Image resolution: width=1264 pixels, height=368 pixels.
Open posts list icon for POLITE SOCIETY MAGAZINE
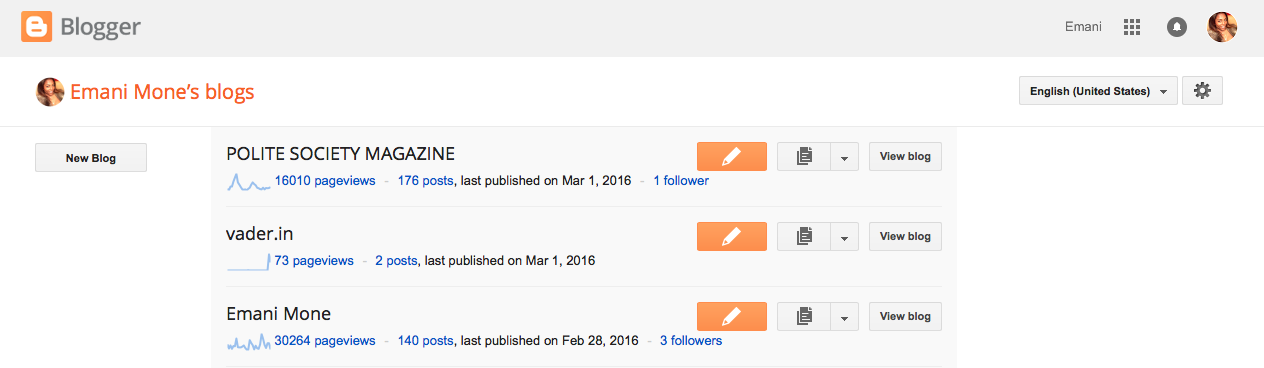(x=804, y=157)
